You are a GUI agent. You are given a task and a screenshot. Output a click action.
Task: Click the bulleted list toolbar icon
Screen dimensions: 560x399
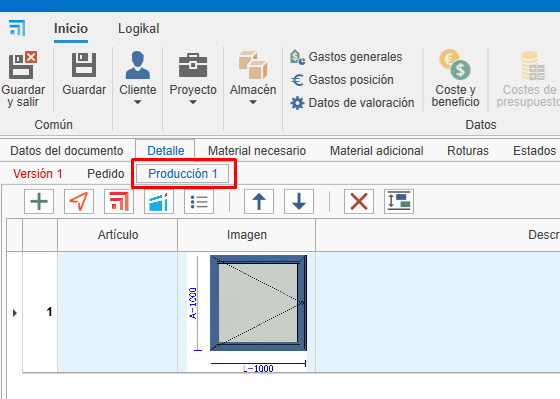click(x=199, y=201)
